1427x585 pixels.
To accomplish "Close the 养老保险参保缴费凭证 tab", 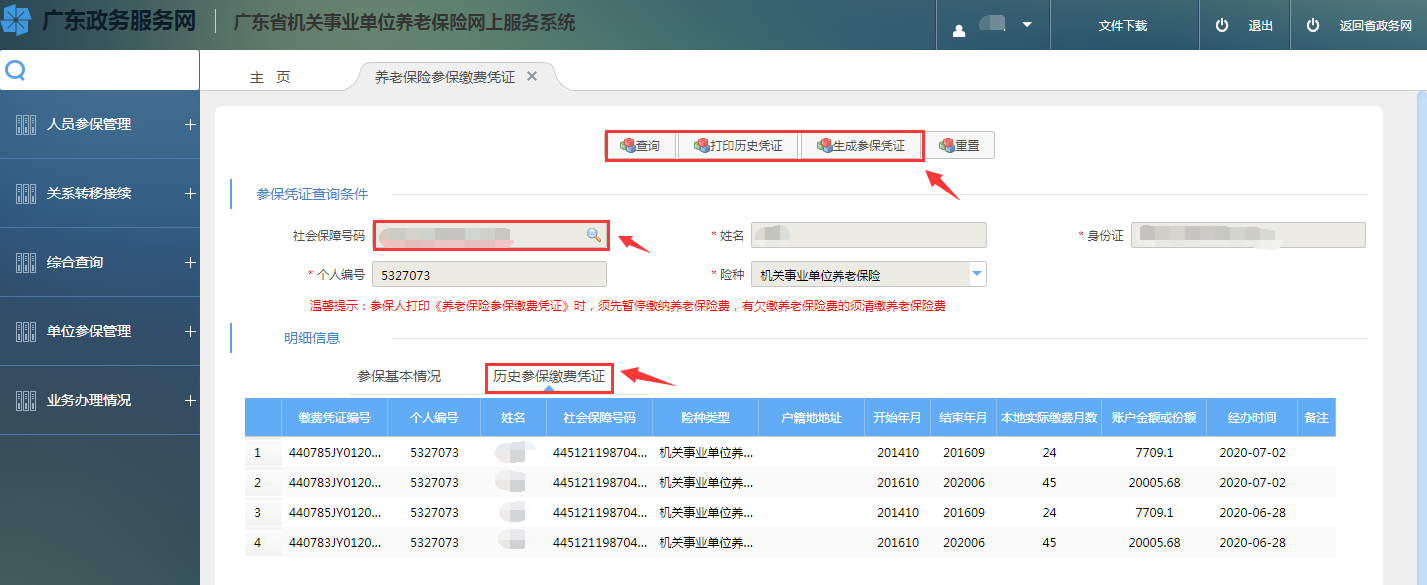I will pos(532,76).
